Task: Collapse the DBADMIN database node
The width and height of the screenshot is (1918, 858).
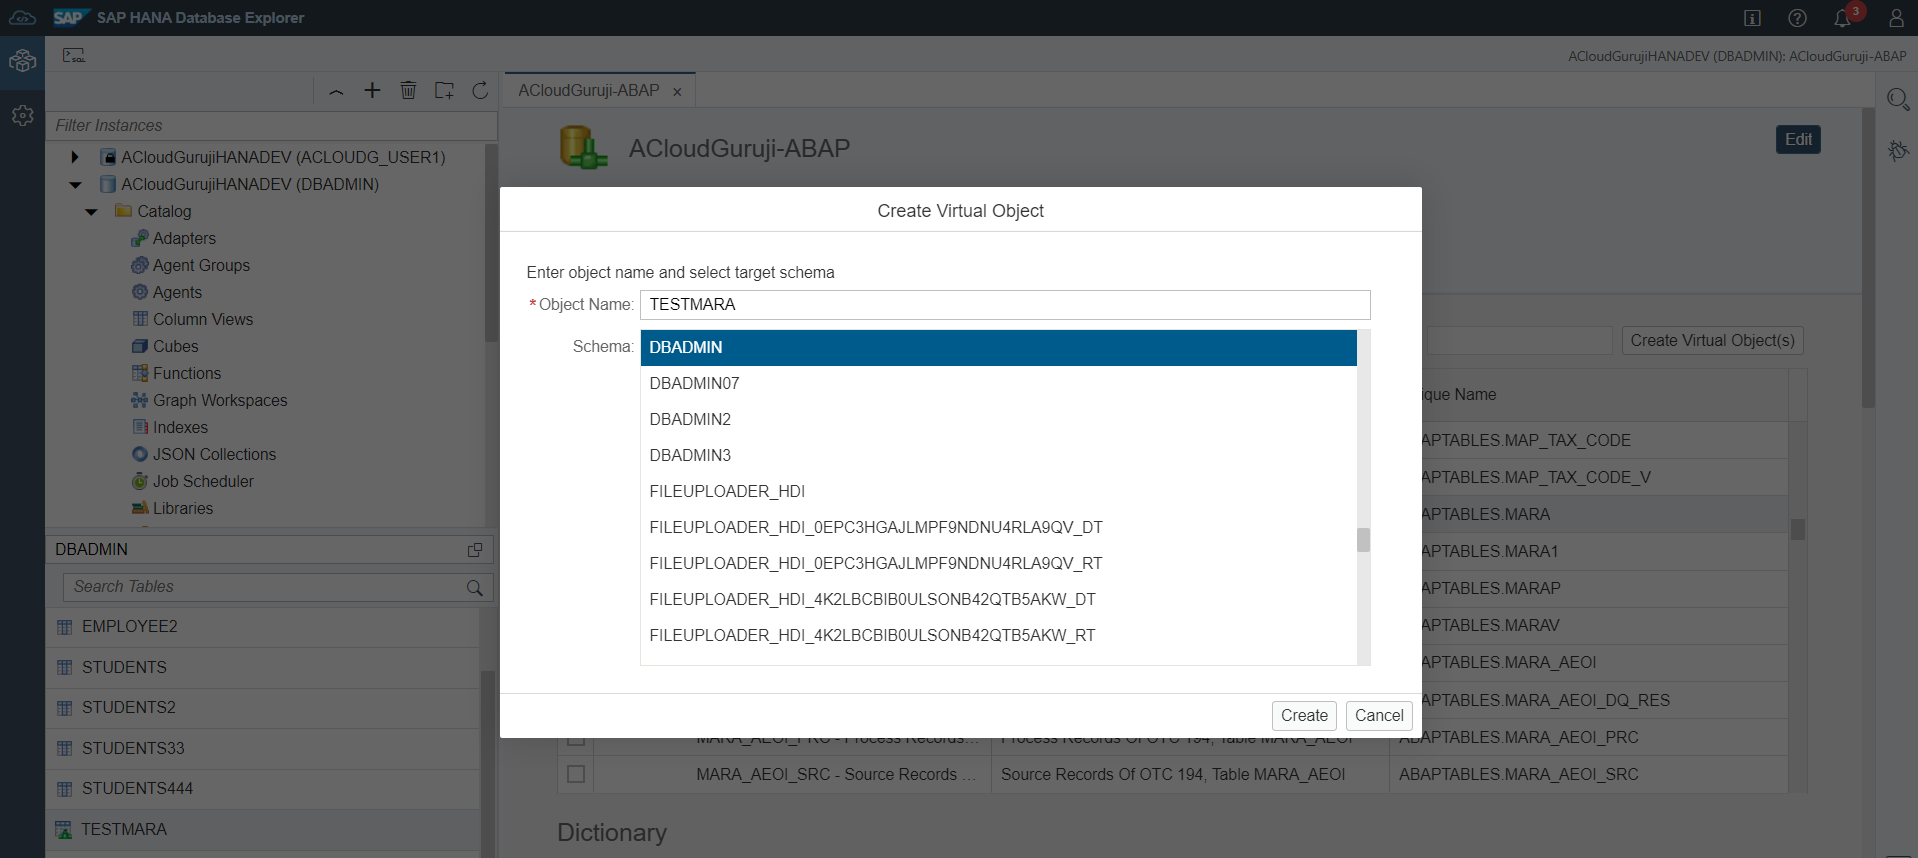Action: (75, 184)
